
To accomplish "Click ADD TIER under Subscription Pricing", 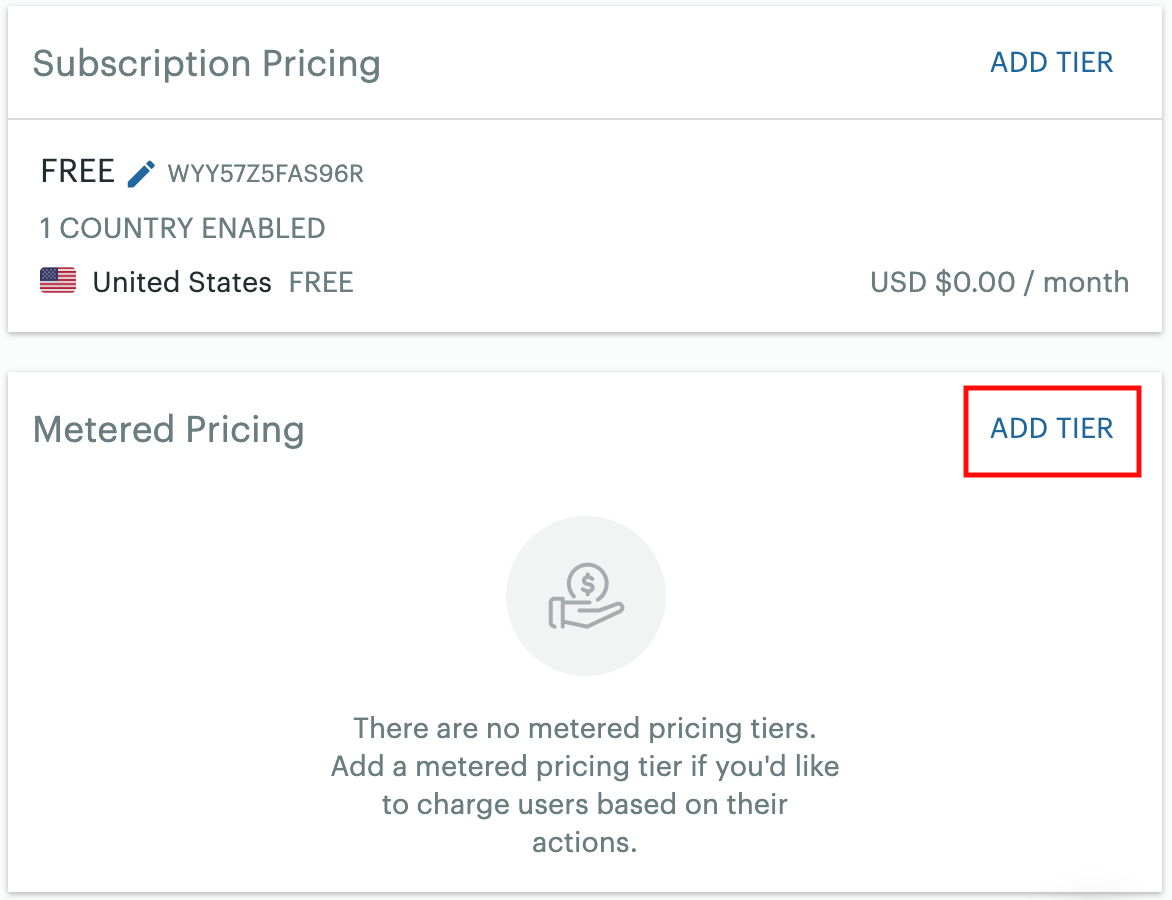I will 1051,62.
